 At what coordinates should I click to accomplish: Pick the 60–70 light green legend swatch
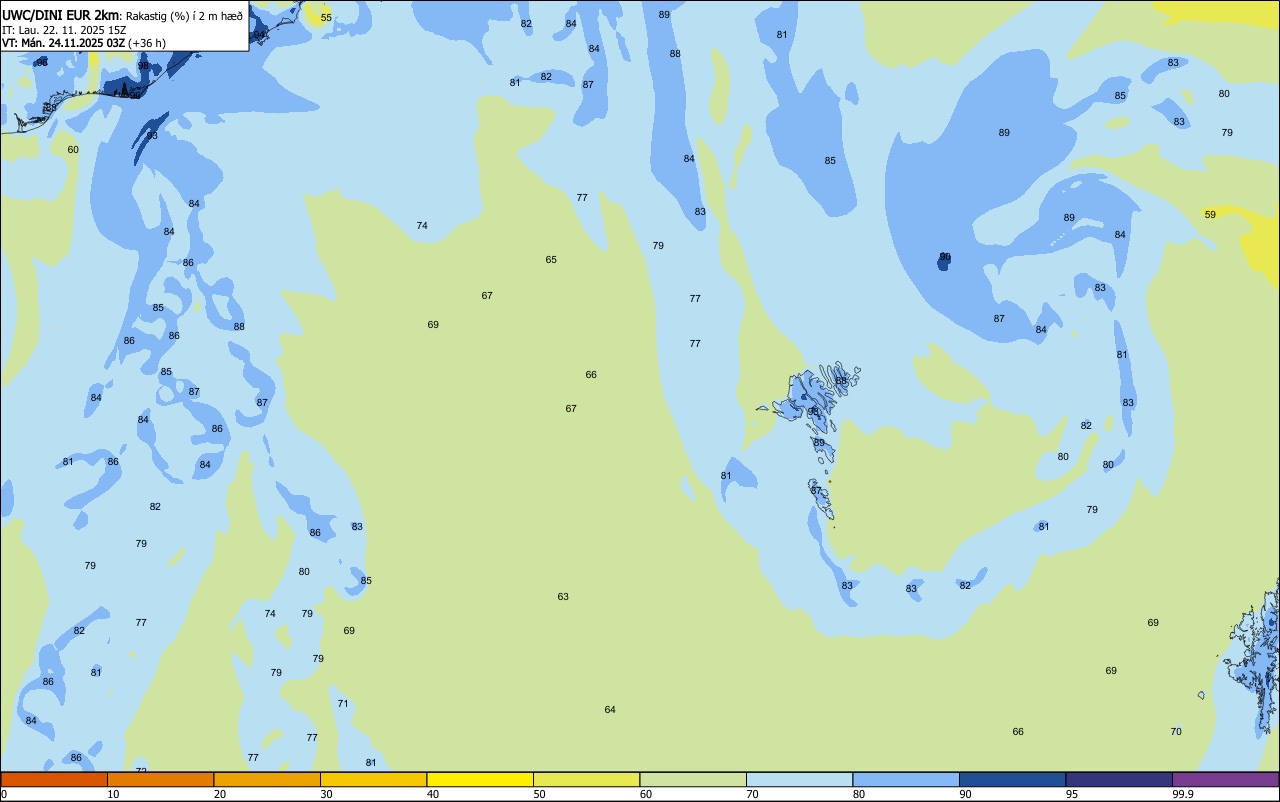693,779
